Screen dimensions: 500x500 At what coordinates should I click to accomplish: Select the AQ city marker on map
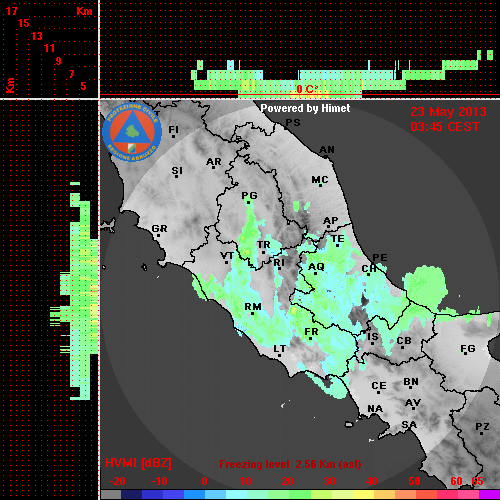pyautogui.click(x=316, y=268)
